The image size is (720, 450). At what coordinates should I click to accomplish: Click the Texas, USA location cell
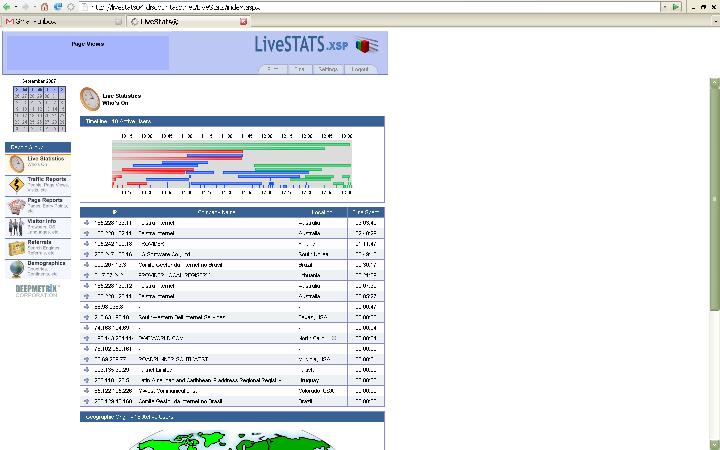(315, 317)
